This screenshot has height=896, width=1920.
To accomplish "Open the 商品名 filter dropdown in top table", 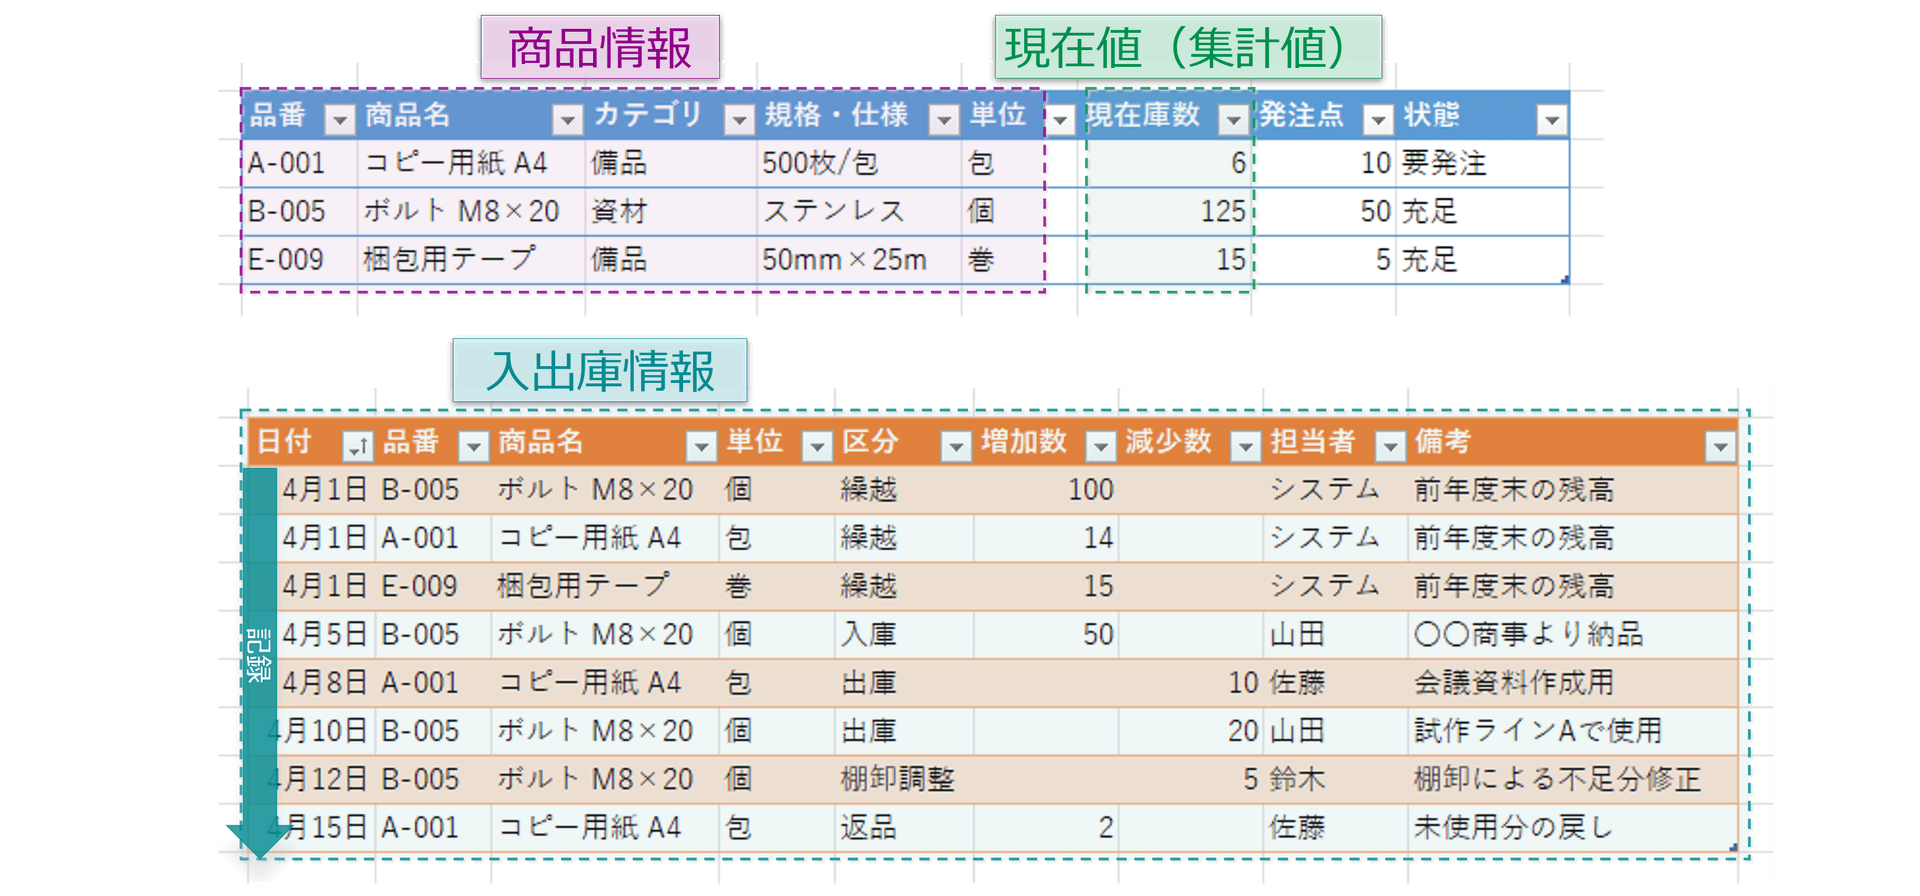I will click(568, 120).
